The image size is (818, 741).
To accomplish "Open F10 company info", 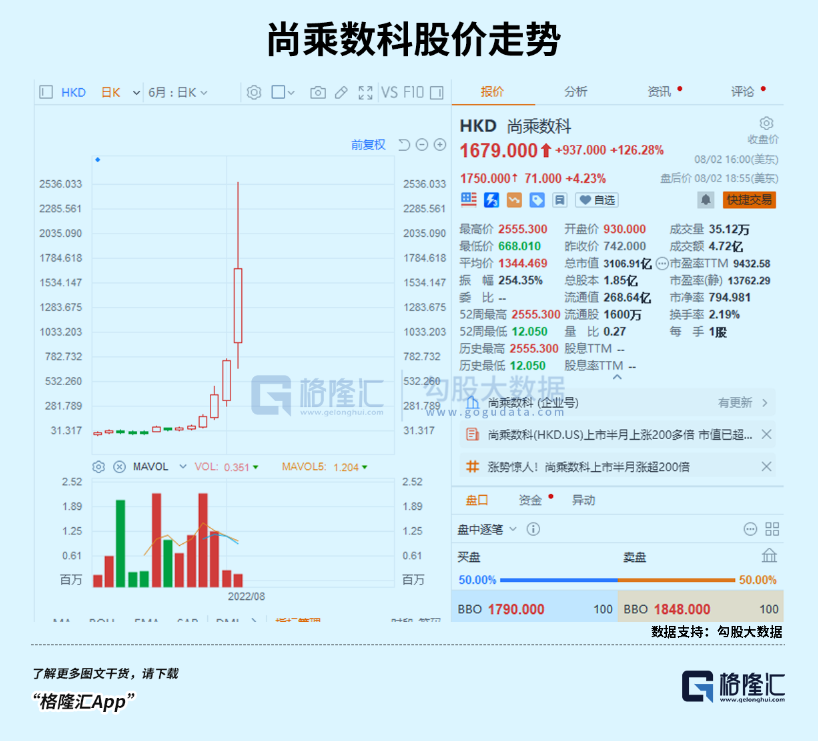I will click(x=413, y=92).
